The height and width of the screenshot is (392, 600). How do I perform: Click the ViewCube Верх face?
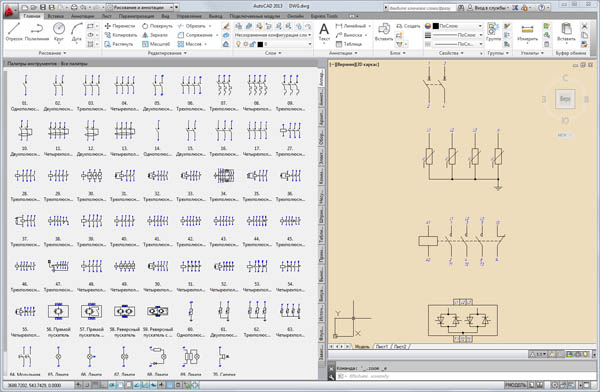tap(565, 99)
